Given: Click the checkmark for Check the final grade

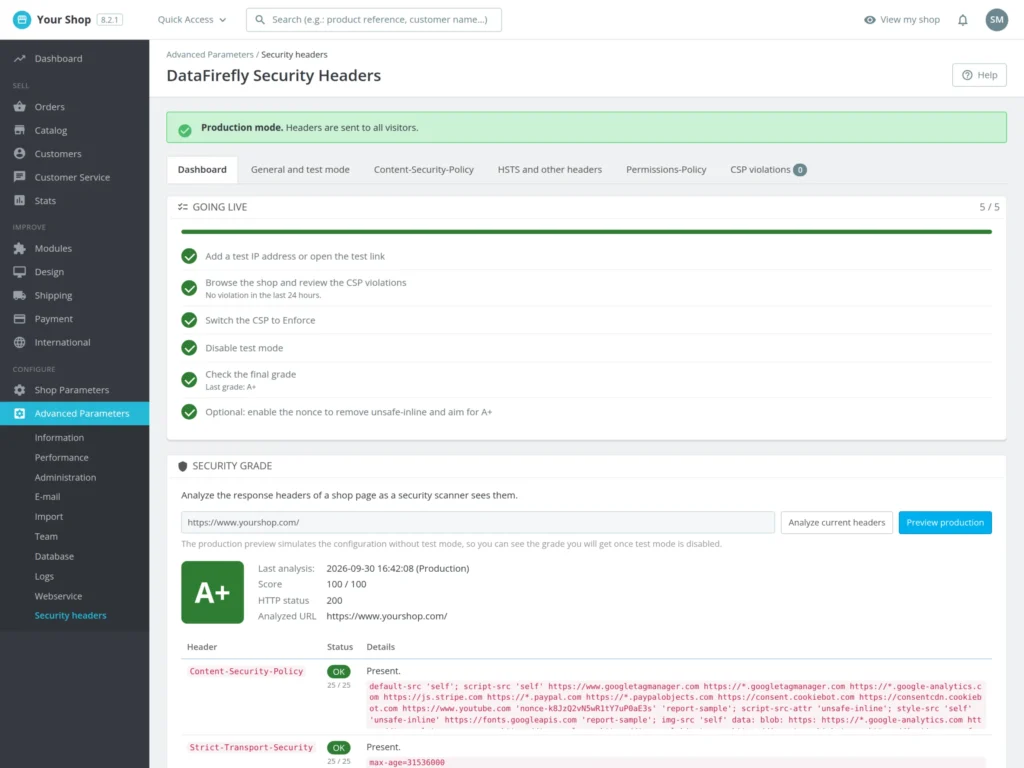Looking at the screenshot, I should click(189, 380).
